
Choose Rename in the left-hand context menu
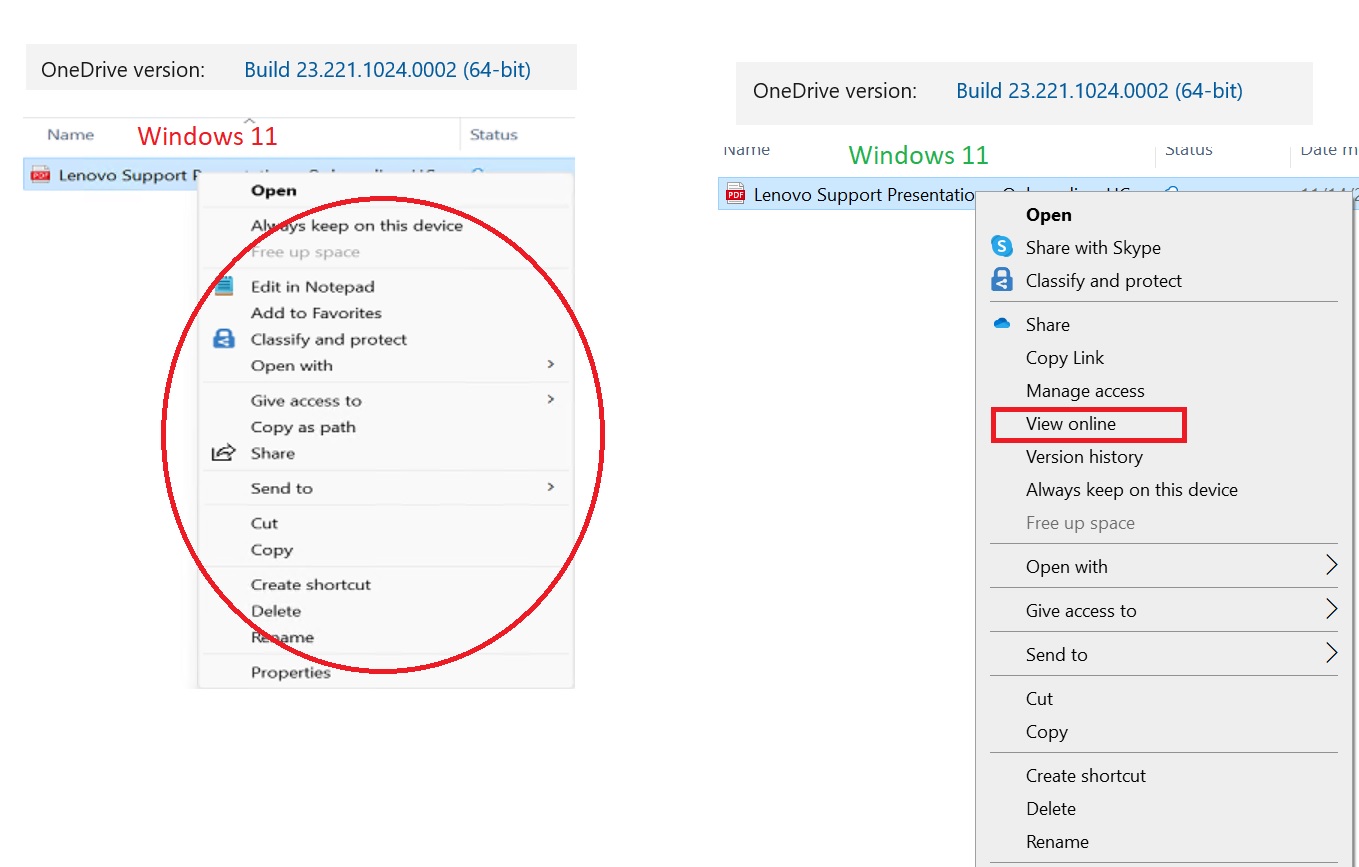tap(282, 637)
